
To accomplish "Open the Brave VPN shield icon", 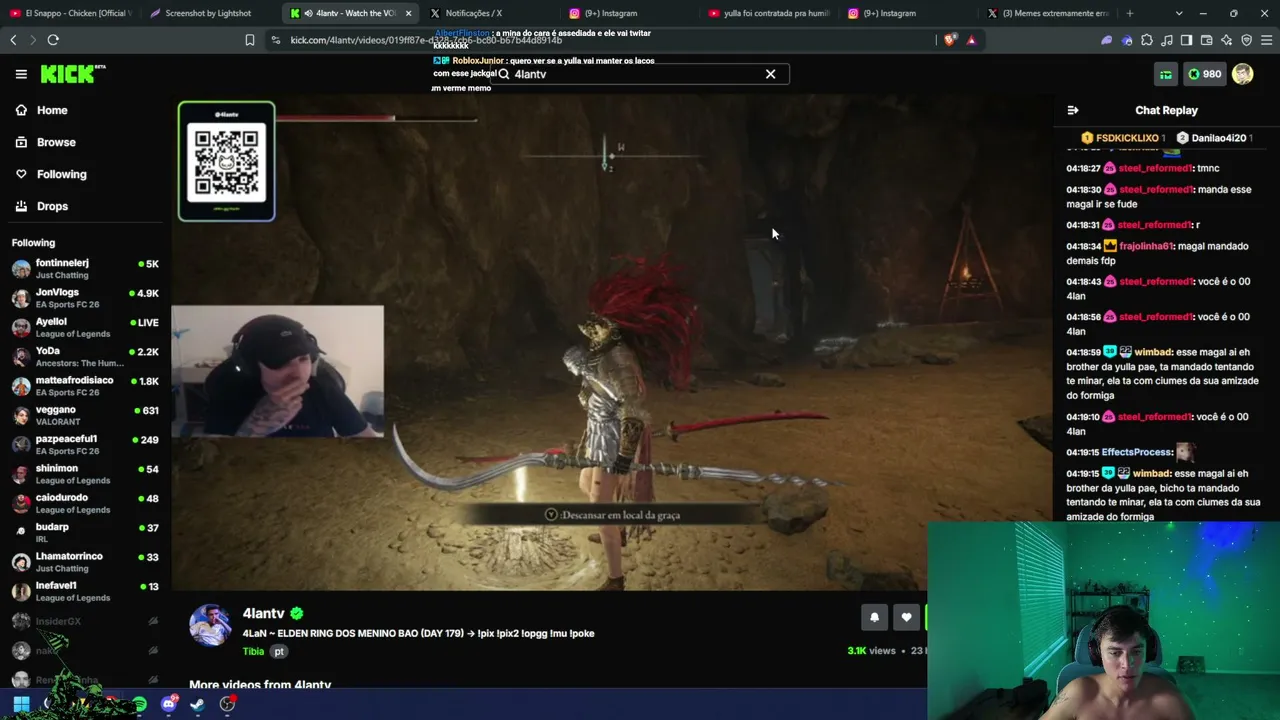I will pyautogui.click(x=1246, y=40).
